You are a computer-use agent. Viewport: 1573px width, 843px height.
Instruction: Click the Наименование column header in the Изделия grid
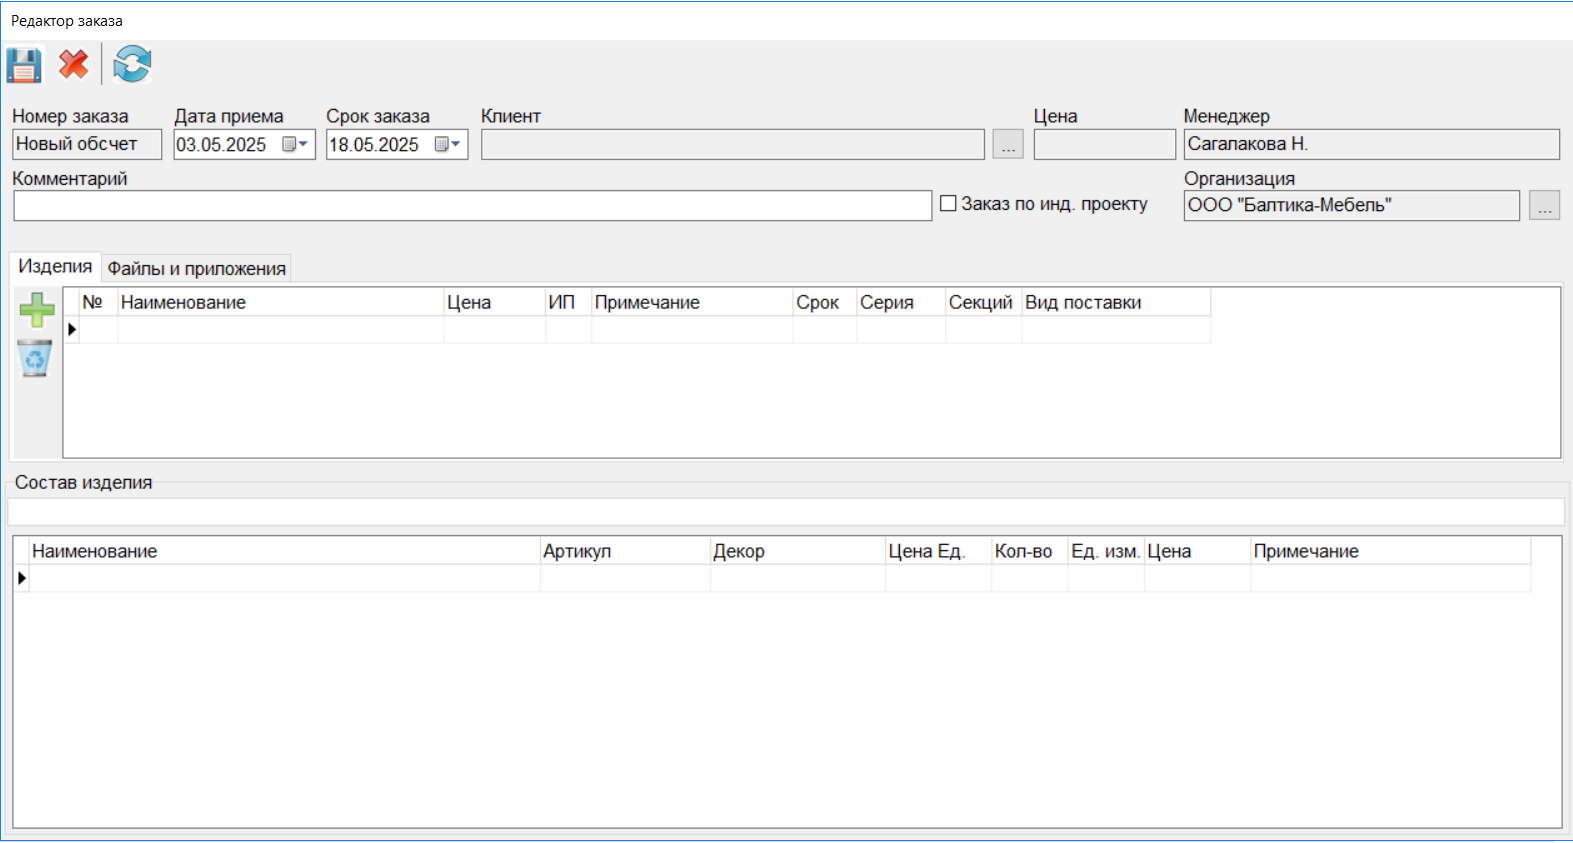(280, 303)
